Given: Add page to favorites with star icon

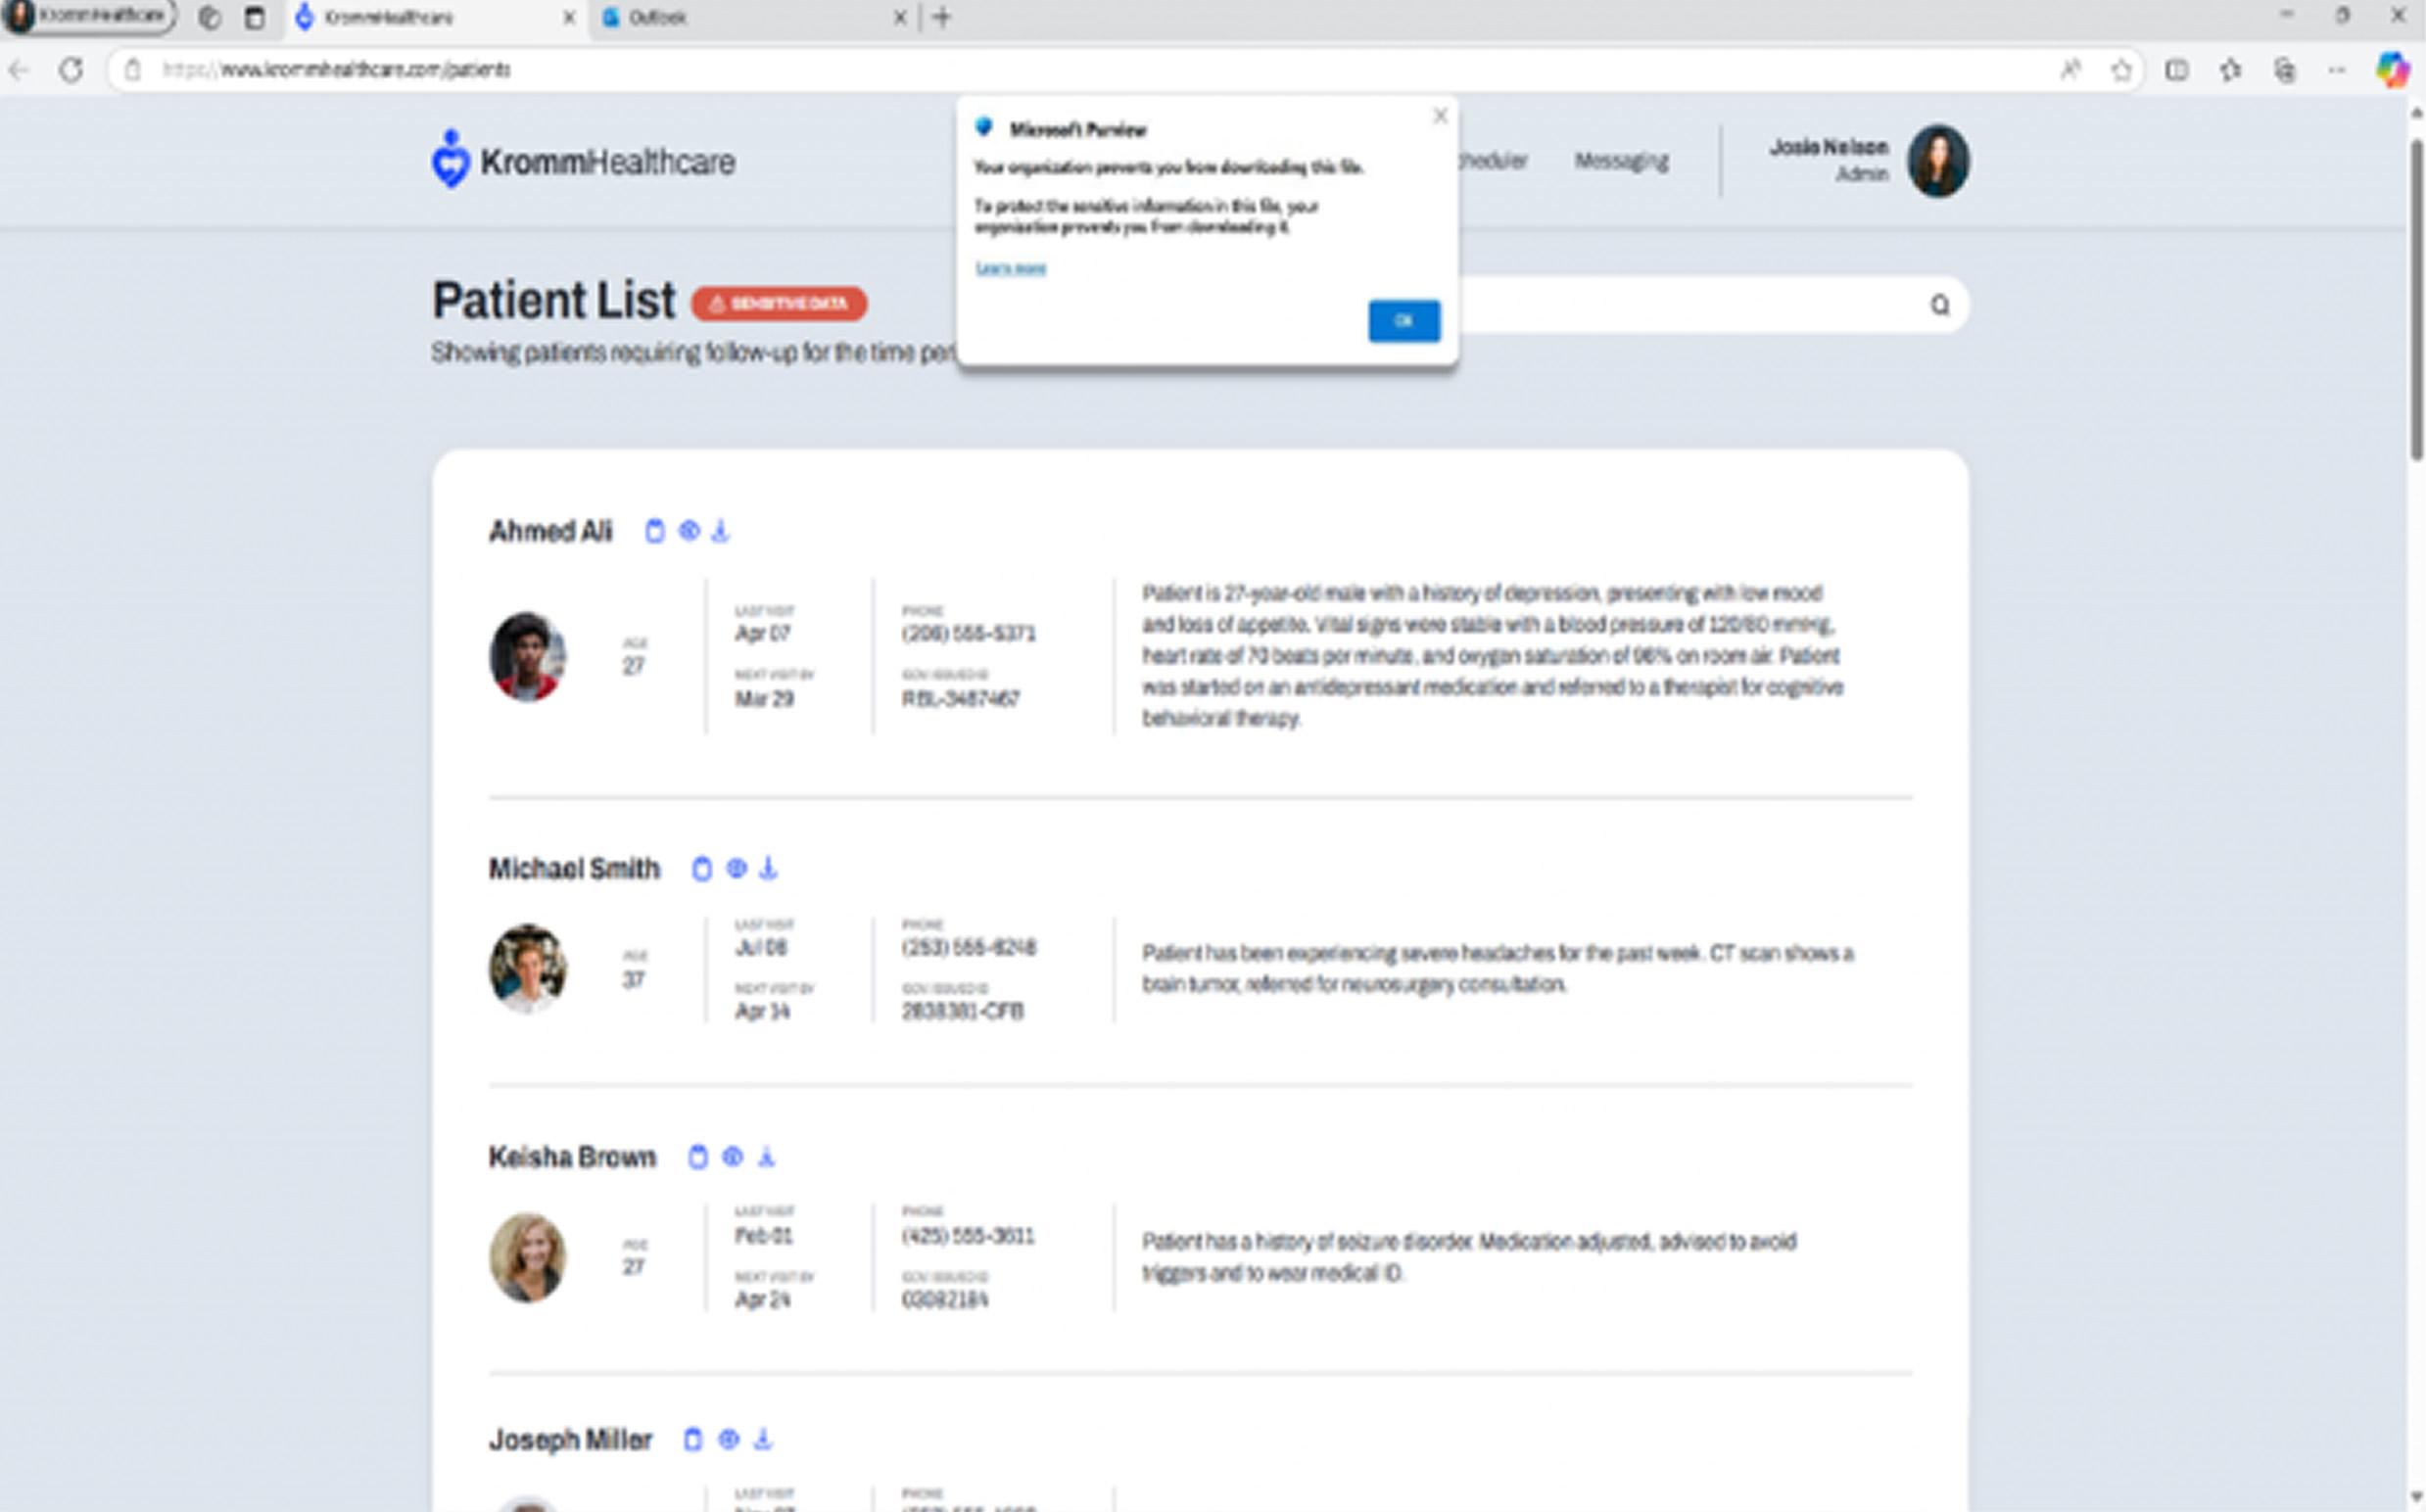Looking at the screenshot, I should pyautogui.click(x=2121, y=70).
